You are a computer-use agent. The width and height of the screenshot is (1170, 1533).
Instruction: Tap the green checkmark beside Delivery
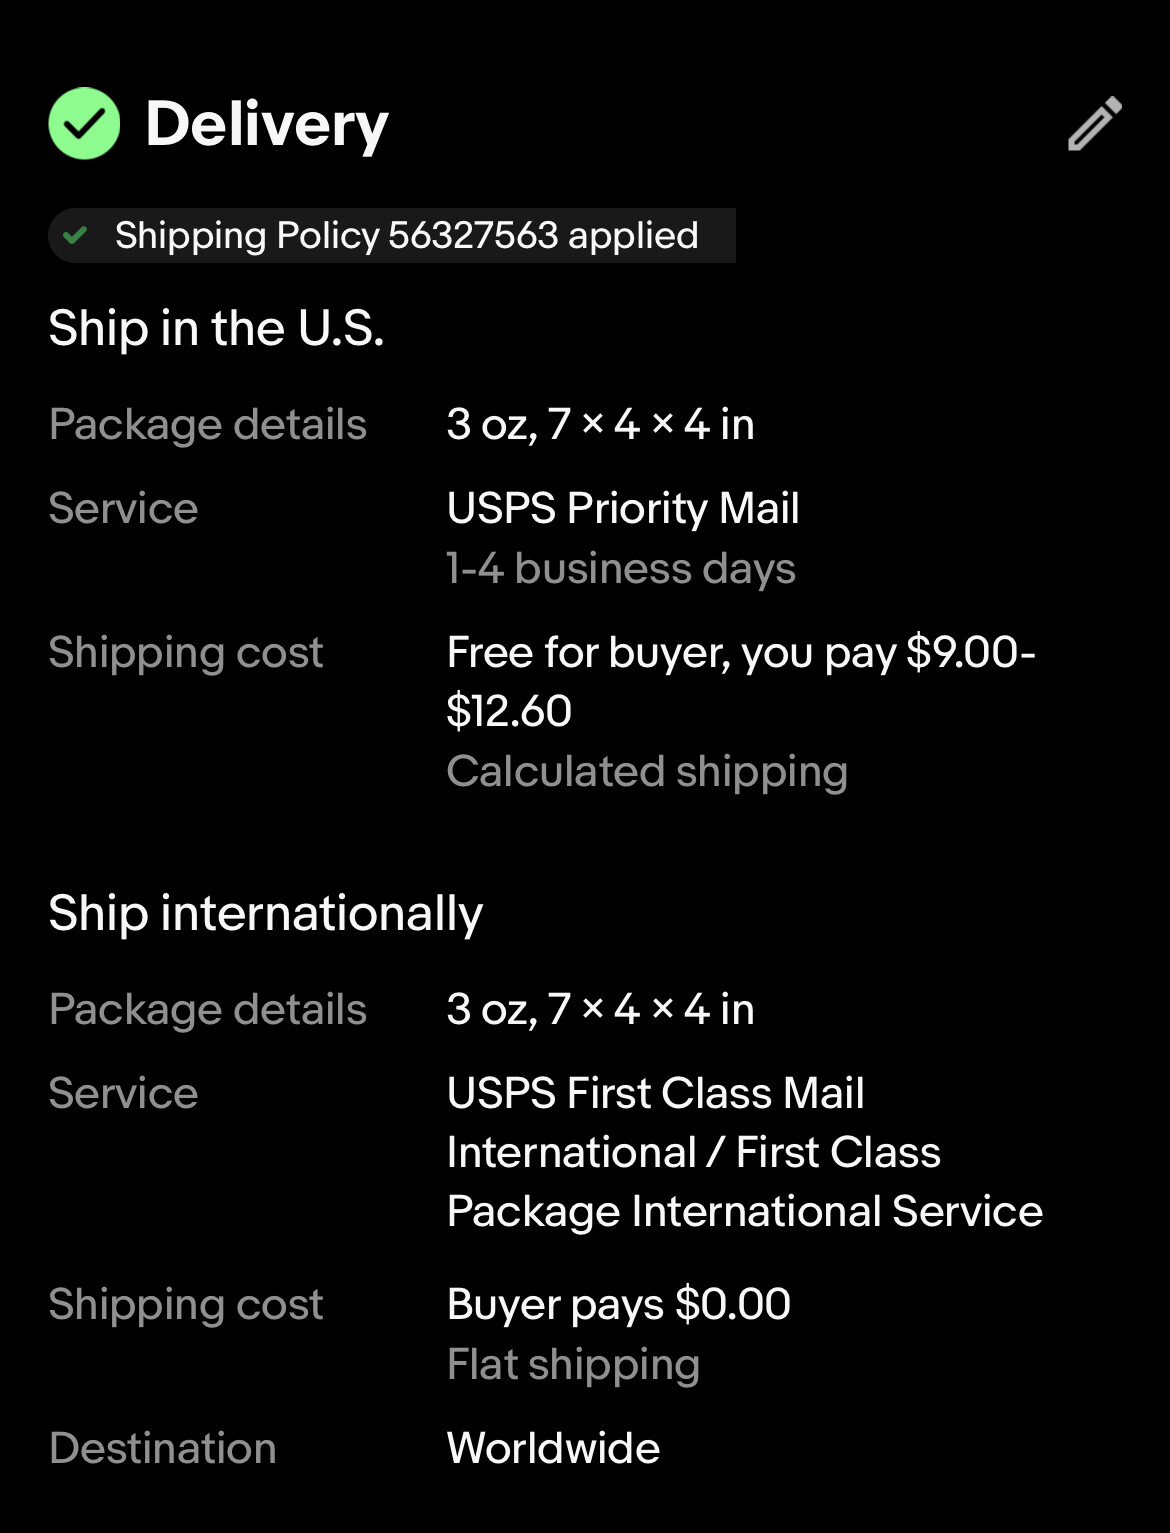click(x=84, y=124)
